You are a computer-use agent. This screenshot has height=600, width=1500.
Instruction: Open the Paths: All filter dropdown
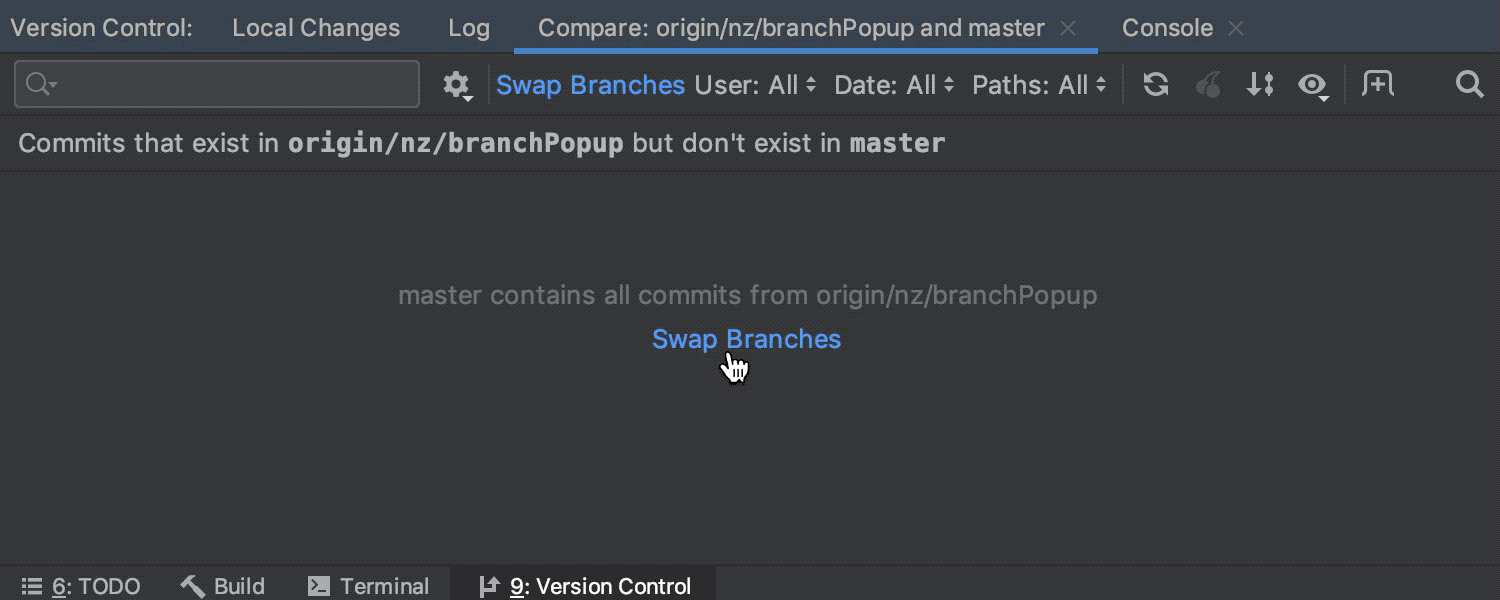(1039, 85)
